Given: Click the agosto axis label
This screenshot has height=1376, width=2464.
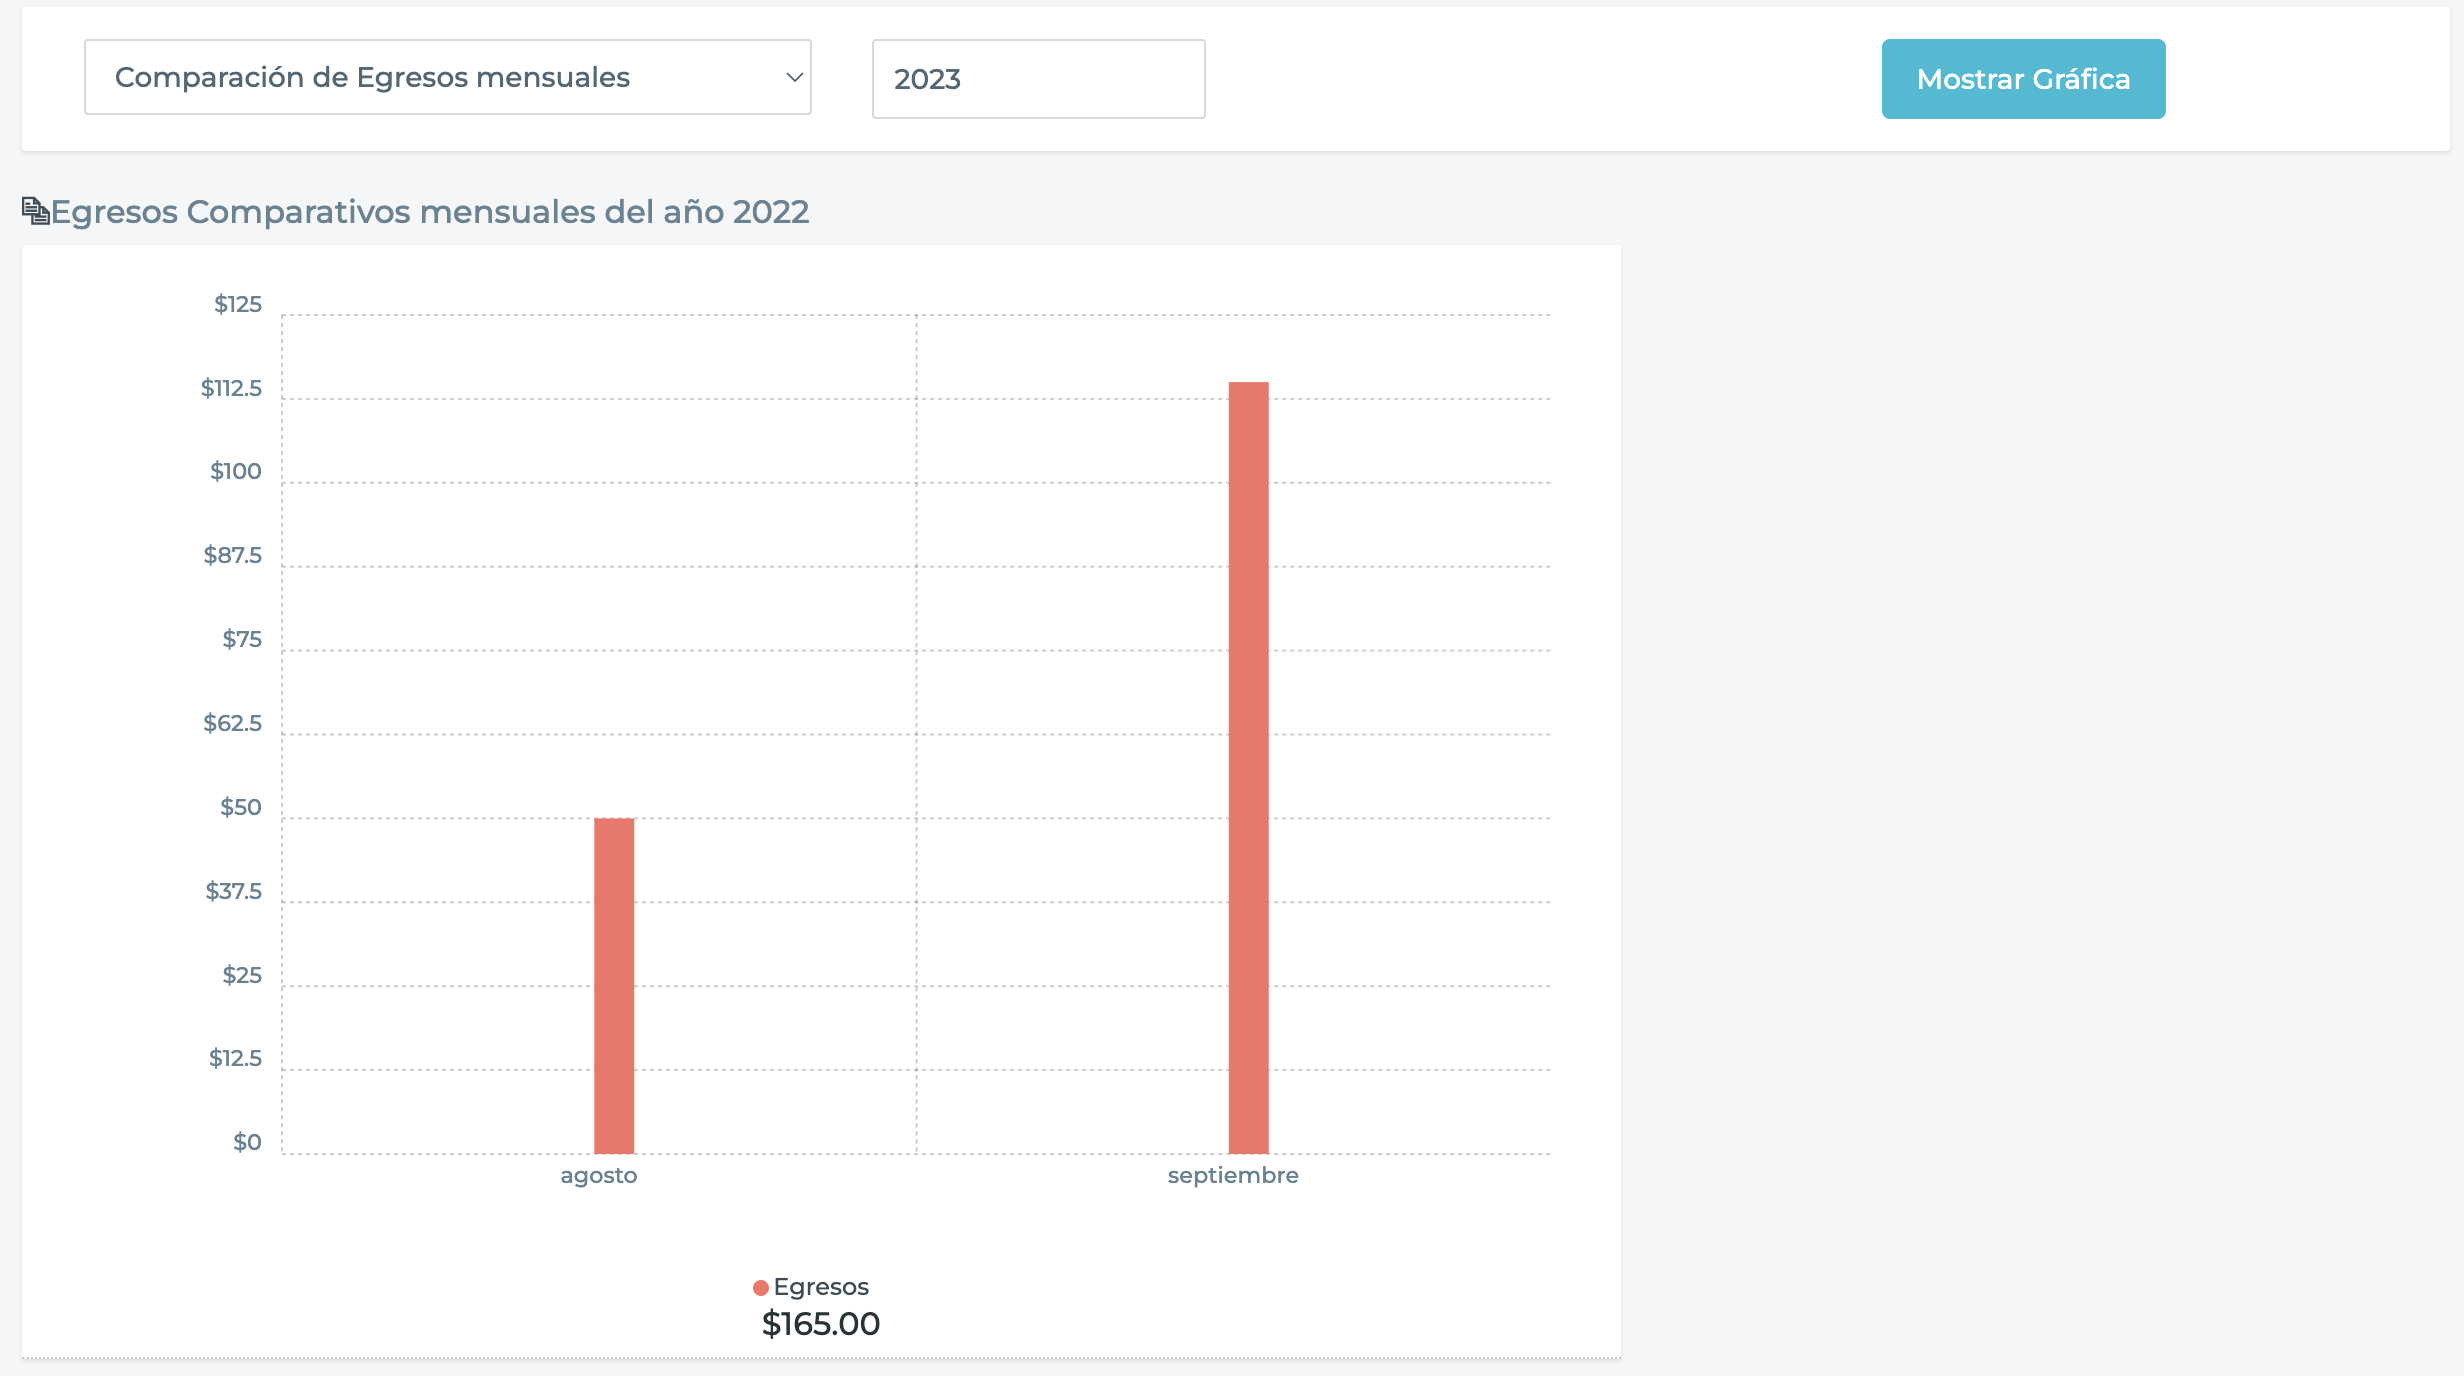Looking at the screenshot, I should point(598,1176).
